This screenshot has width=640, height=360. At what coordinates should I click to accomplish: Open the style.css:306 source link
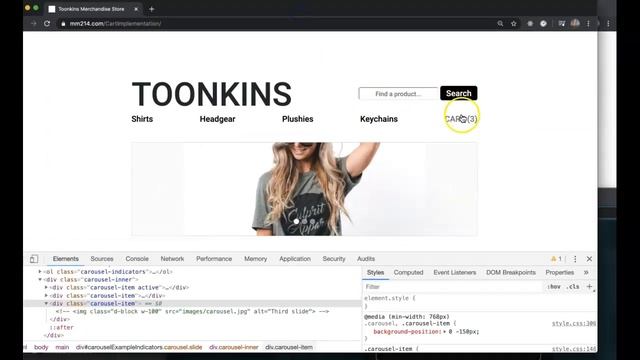pyautogui.click(x=573, y=324)
